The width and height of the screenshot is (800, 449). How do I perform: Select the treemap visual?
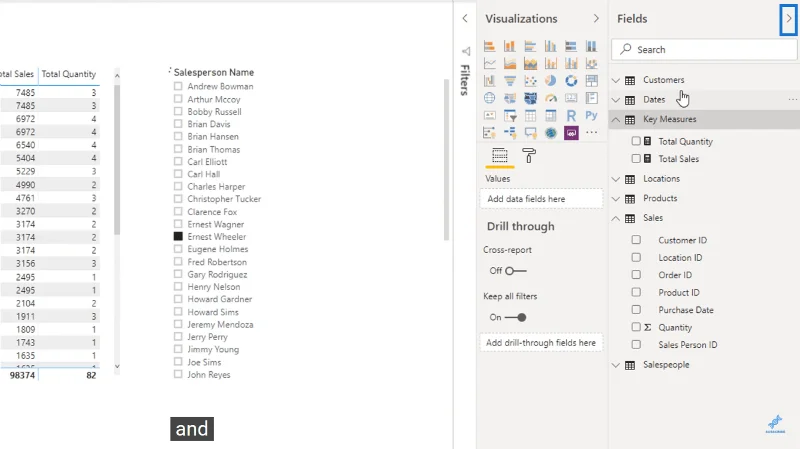[x=591, y=81]
